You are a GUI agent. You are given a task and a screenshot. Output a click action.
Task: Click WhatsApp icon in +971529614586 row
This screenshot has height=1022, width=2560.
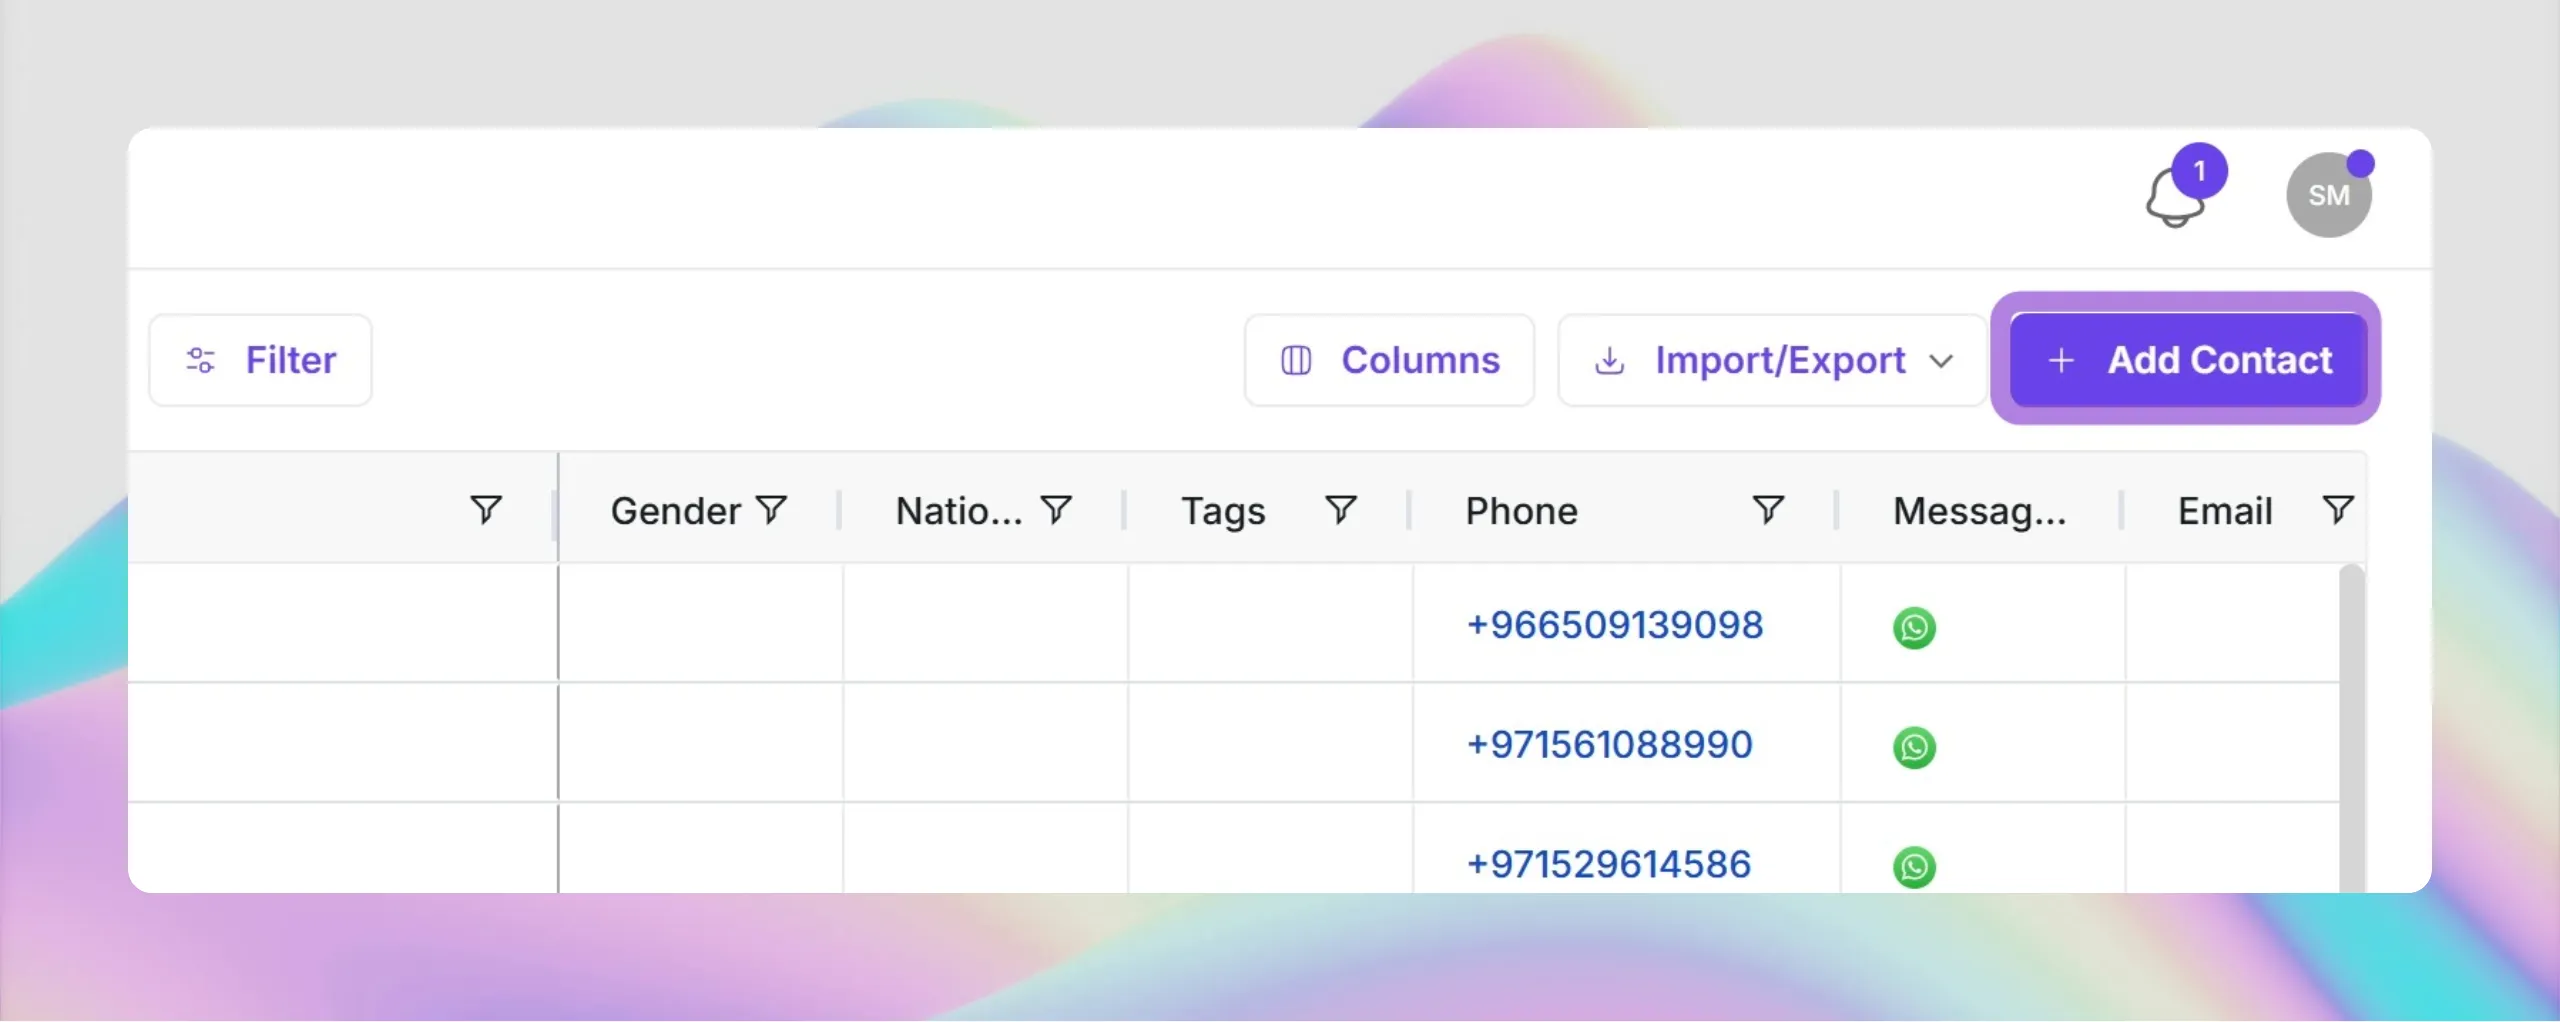pos(1914,866)
